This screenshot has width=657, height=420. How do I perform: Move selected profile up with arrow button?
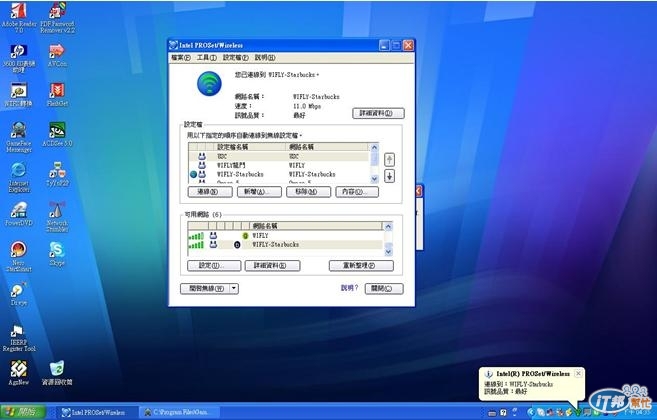(389, 159)
